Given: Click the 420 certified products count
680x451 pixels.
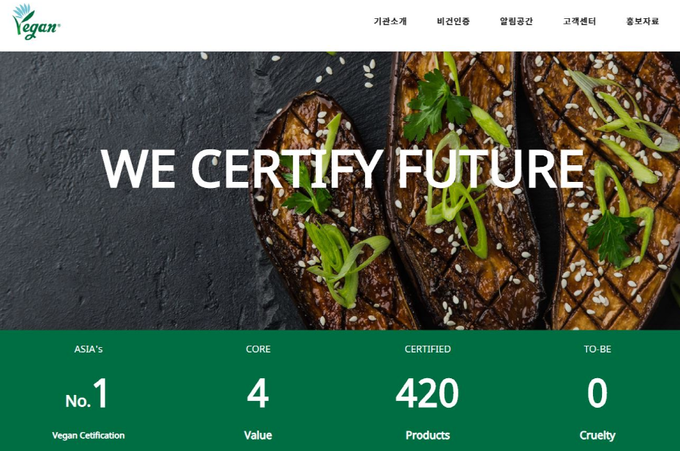Looking at the screenshot, I should tap(427, 393).
